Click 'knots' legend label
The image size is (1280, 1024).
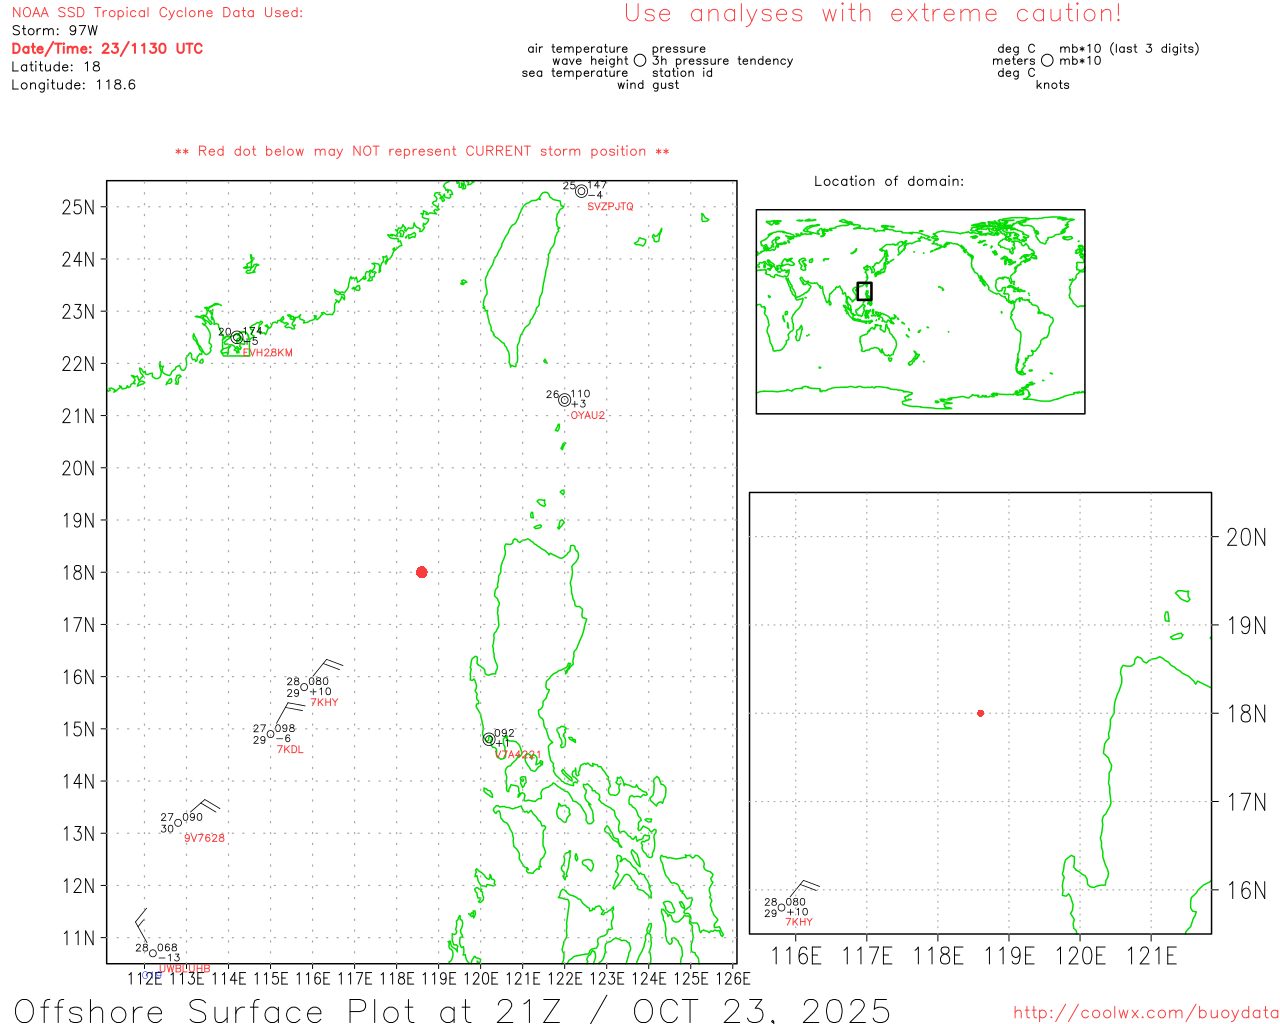click(x=1053, y=85)
